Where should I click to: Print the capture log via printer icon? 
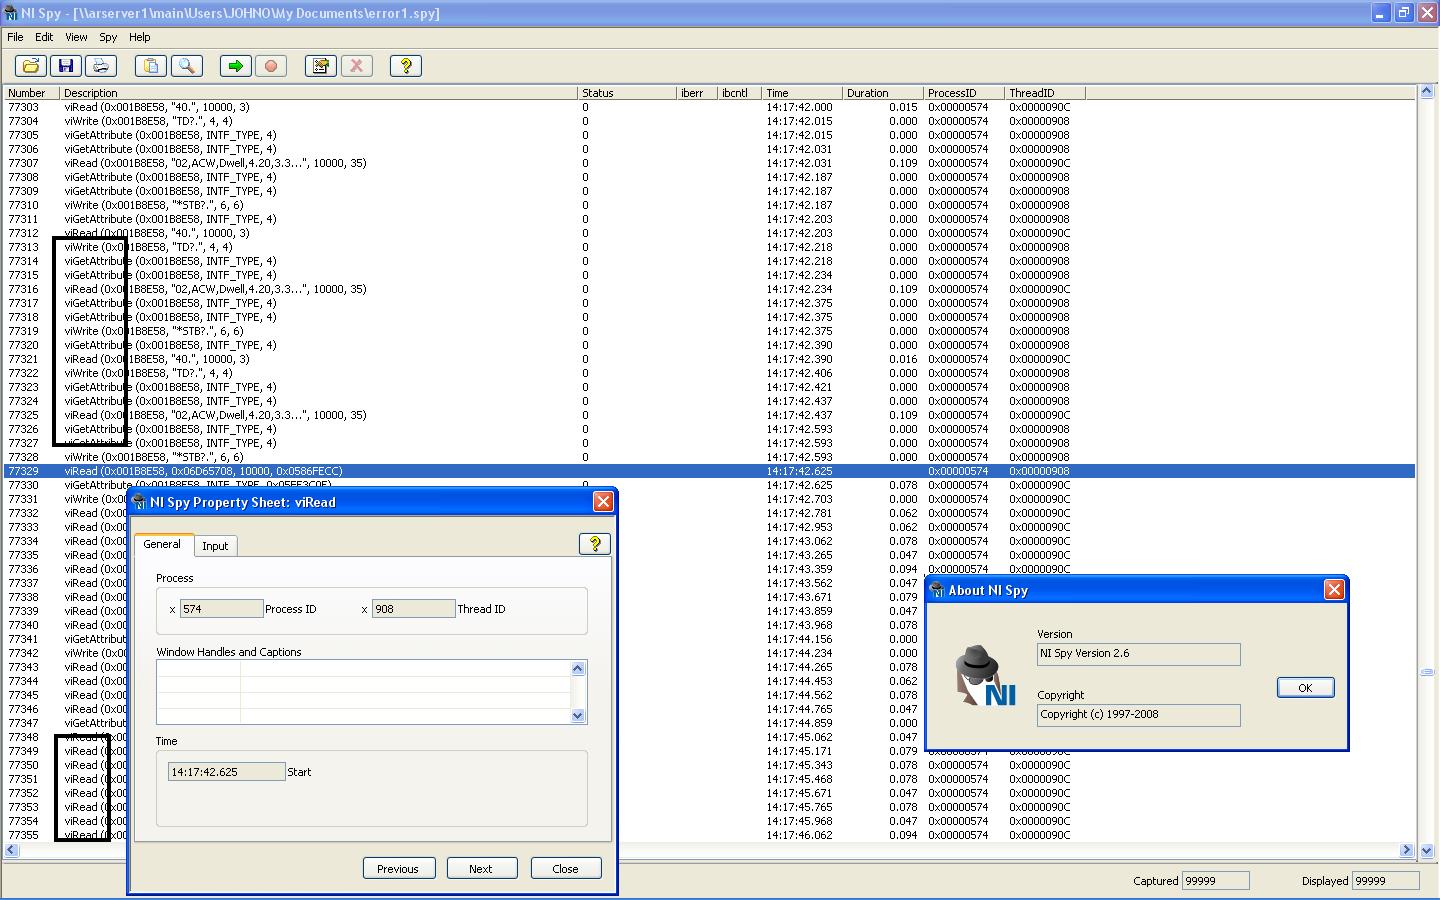coord(100,66)
